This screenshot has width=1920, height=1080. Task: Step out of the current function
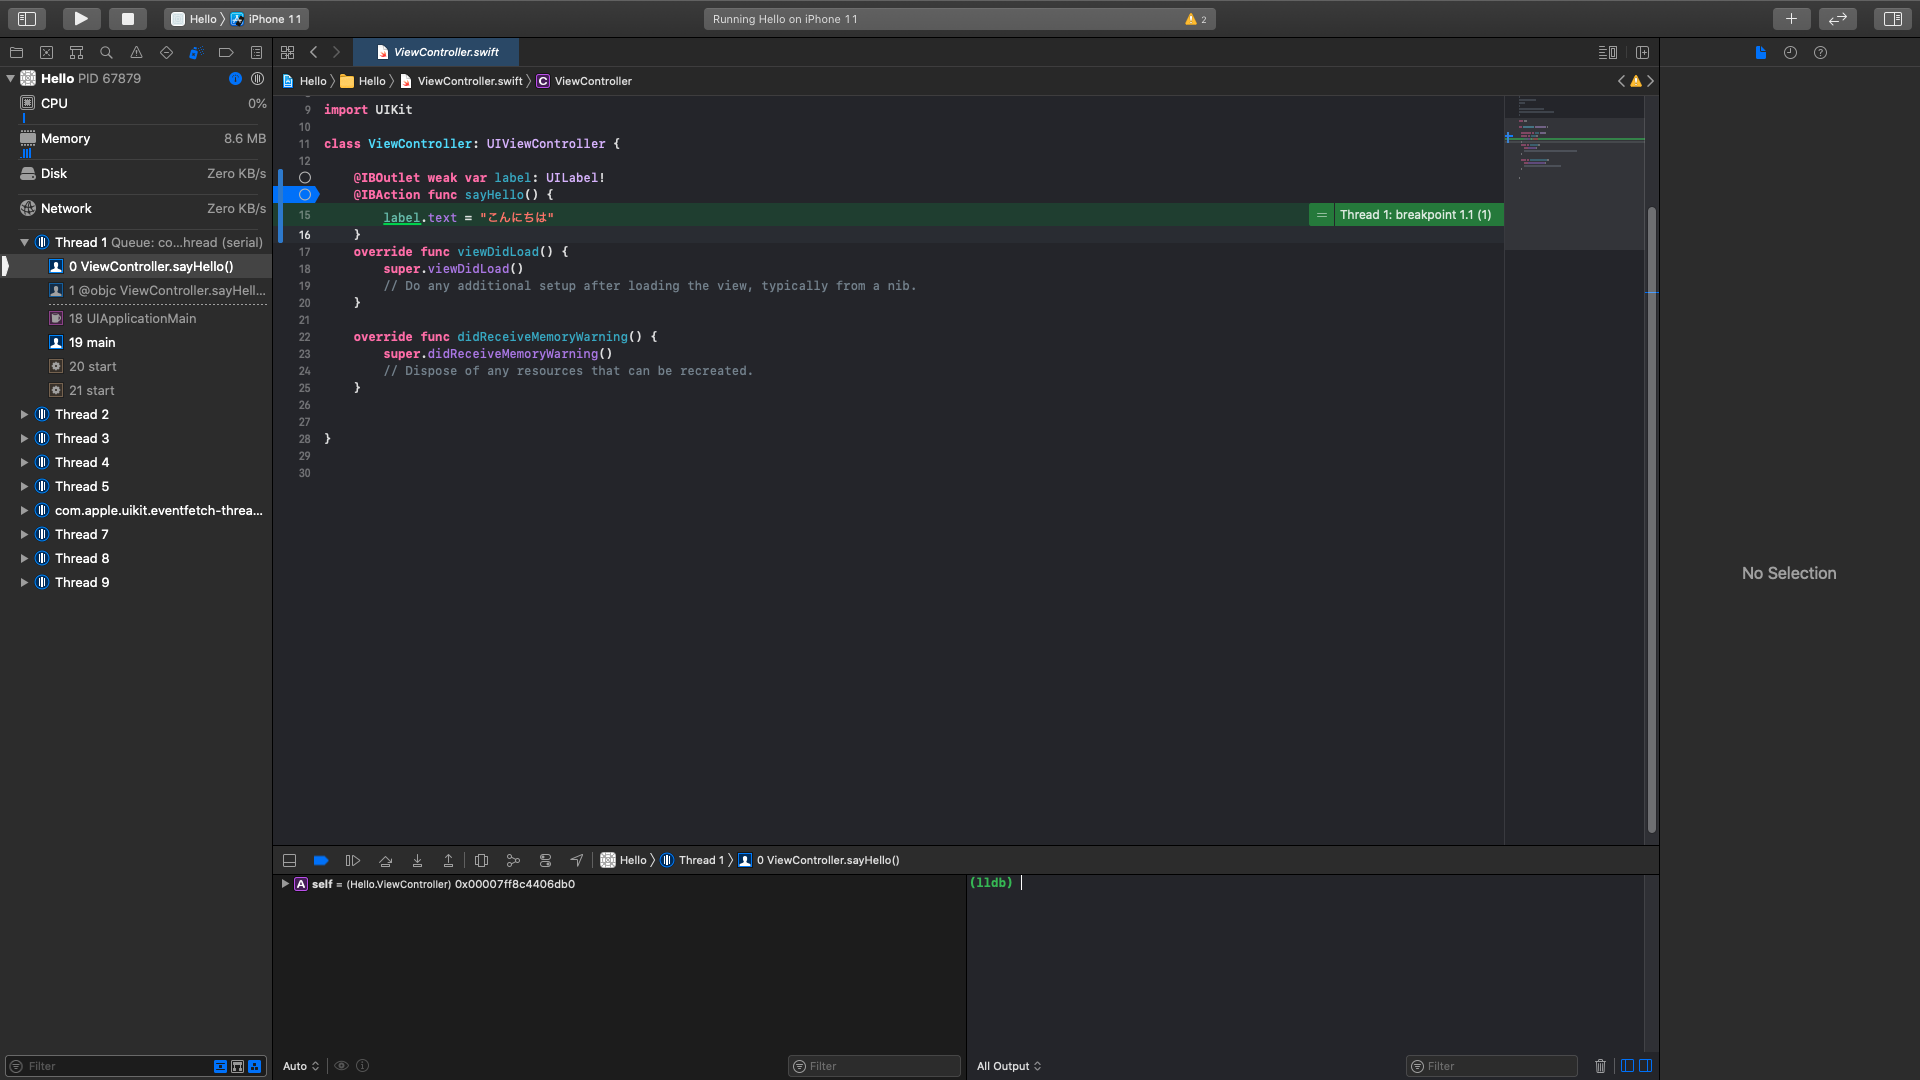click(x=448, y=860)
